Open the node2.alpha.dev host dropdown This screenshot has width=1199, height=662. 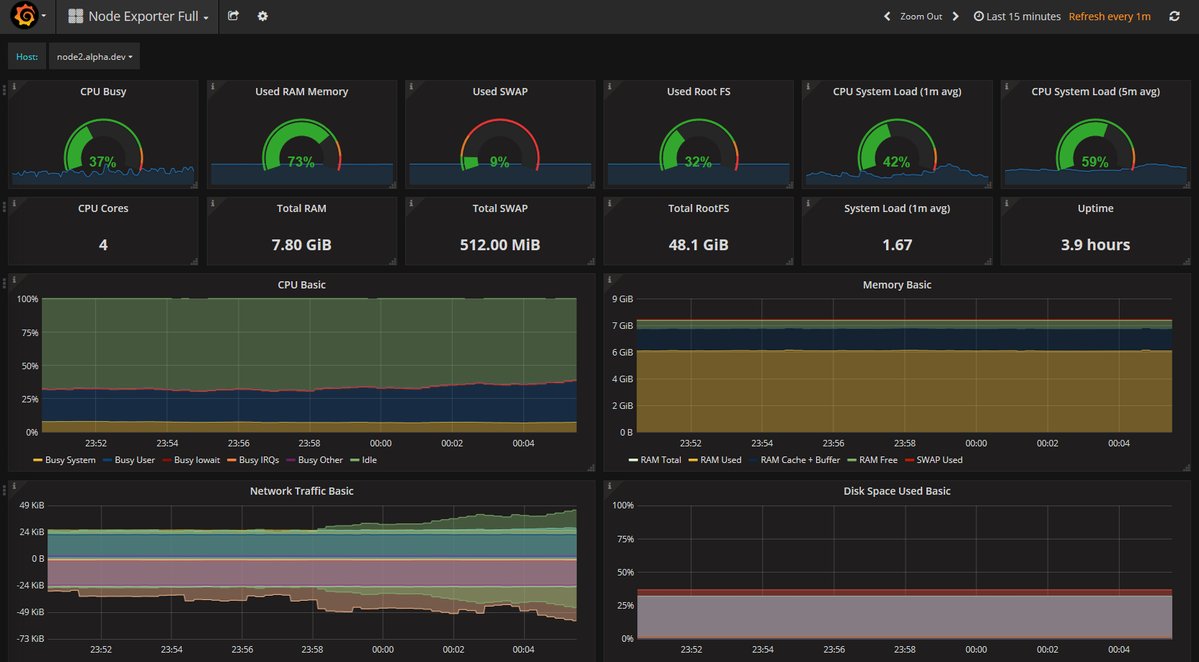click(x=94, y=57)
